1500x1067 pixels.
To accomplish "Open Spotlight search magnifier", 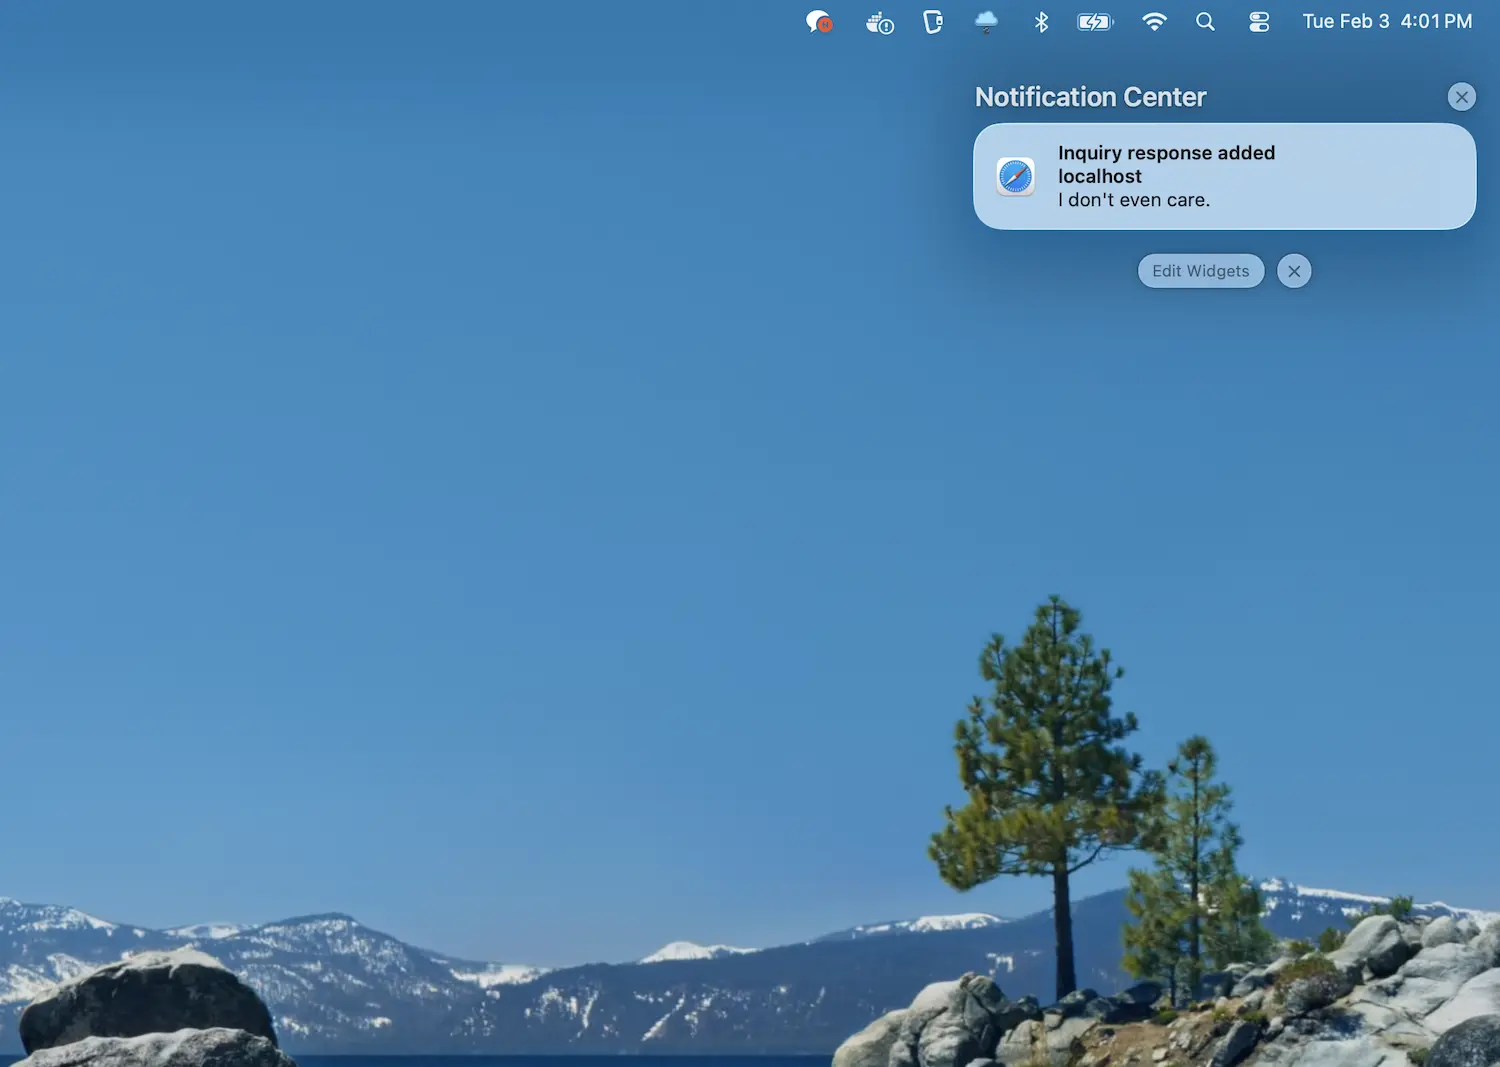I will point(1205,22).
